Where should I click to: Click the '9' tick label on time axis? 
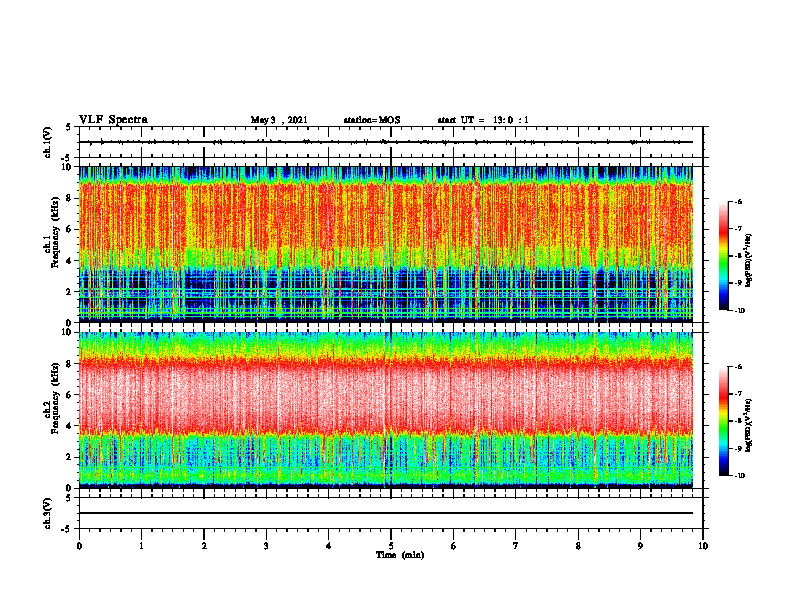tap(640, 546)
